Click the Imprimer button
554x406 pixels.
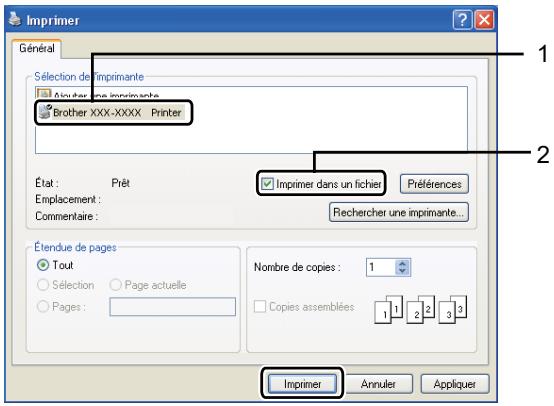coord(302,384)
